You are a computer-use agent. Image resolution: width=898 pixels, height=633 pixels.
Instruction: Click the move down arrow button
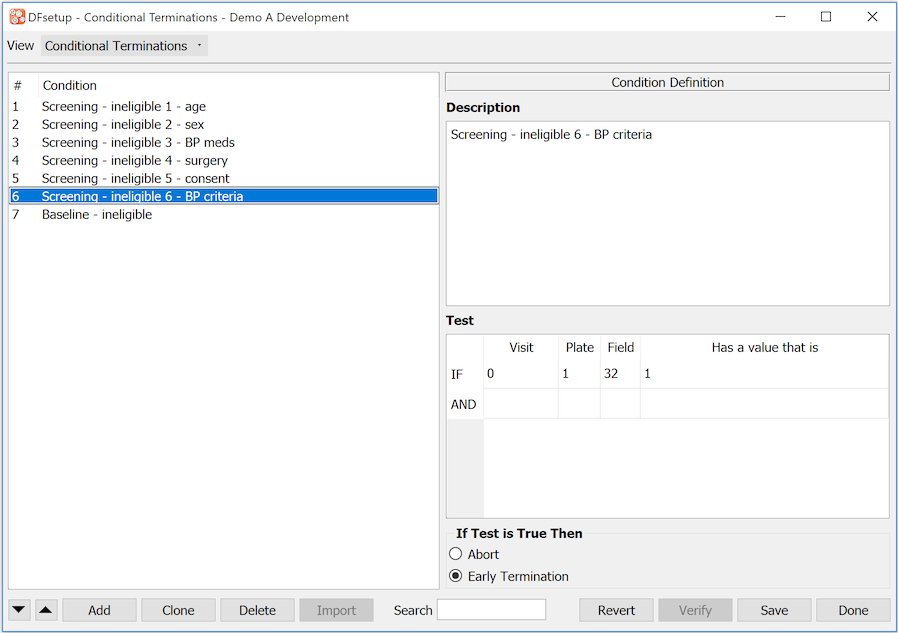(x=20, y=610)
